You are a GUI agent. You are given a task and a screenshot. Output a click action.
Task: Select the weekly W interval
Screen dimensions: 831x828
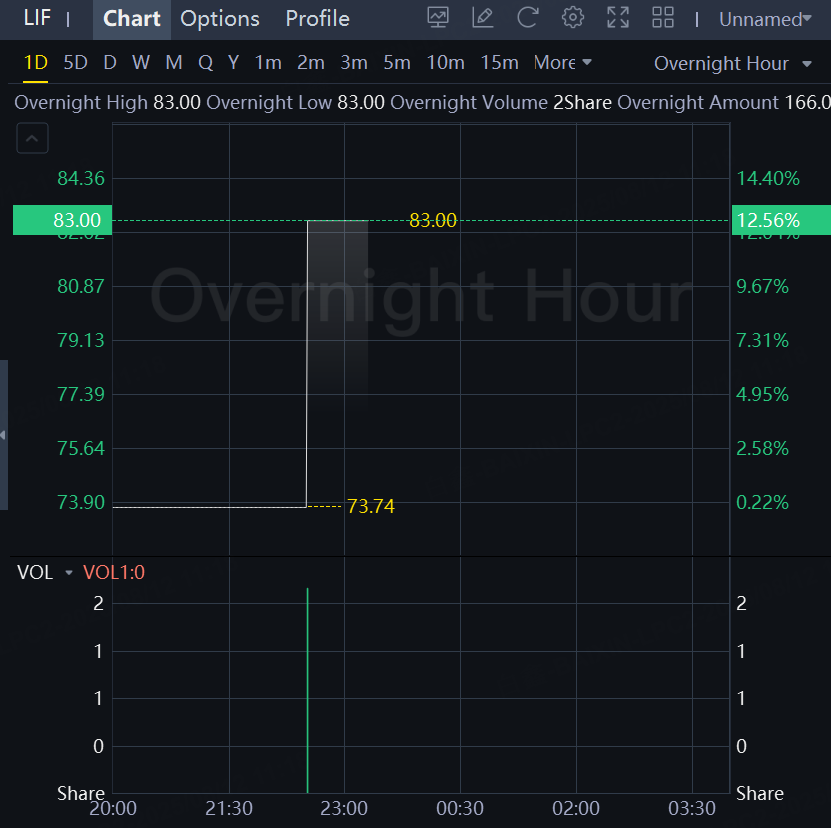[x=141, y=63]
